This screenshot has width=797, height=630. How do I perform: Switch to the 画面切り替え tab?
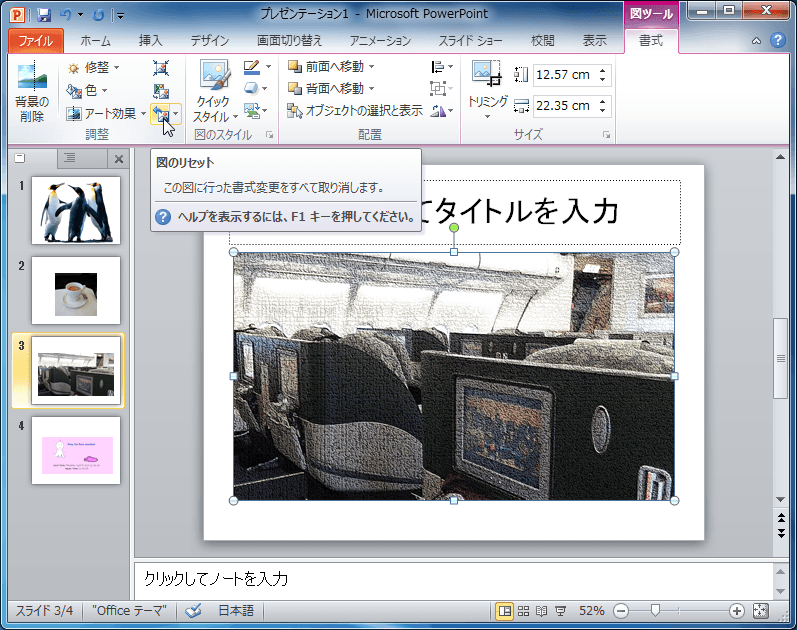289,41
